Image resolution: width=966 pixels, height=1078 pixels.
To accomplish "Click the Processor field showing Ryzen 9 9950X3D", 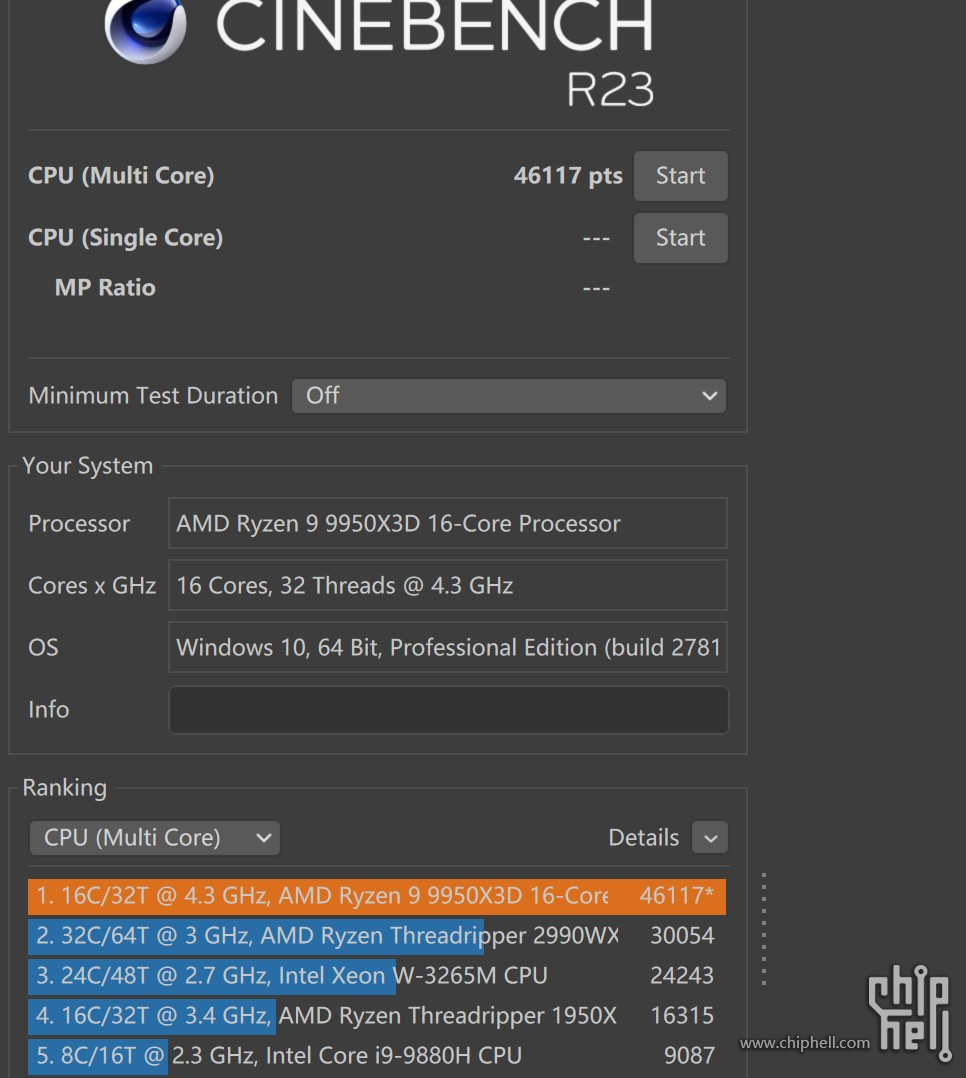I will [448, 523].
